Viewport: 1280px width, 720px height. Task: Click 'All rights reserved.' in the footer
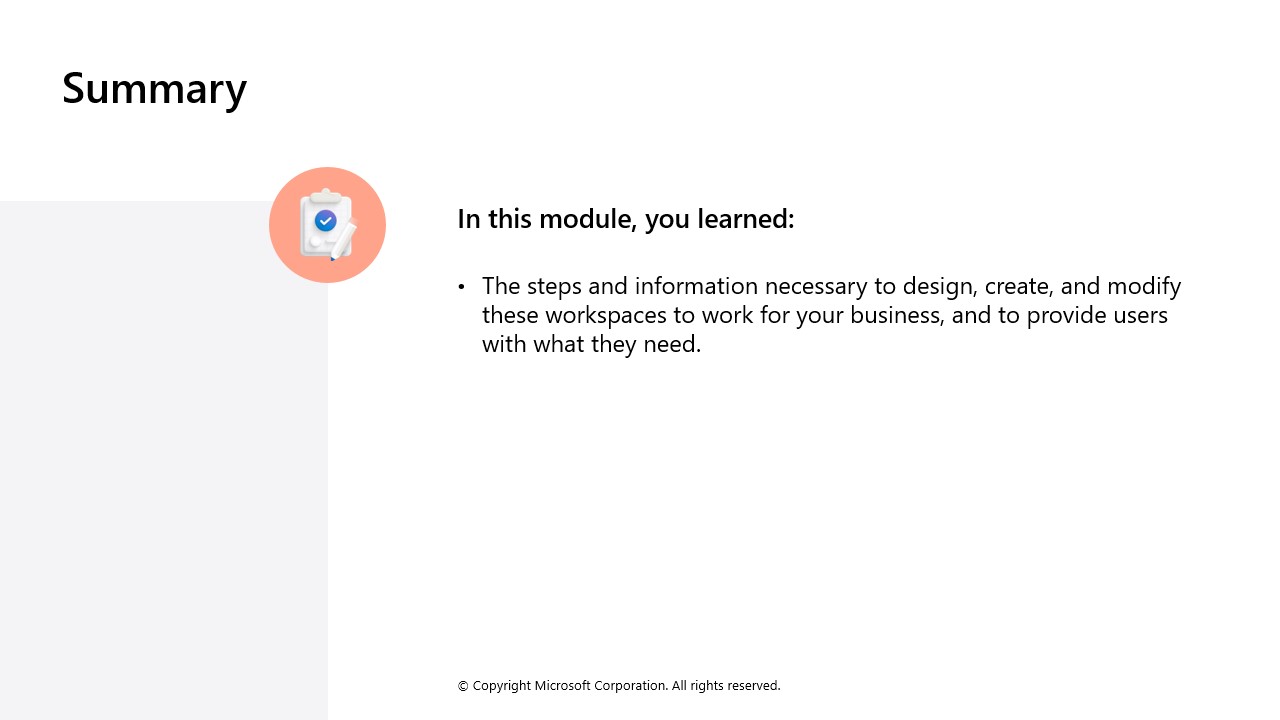click(726, 685)
